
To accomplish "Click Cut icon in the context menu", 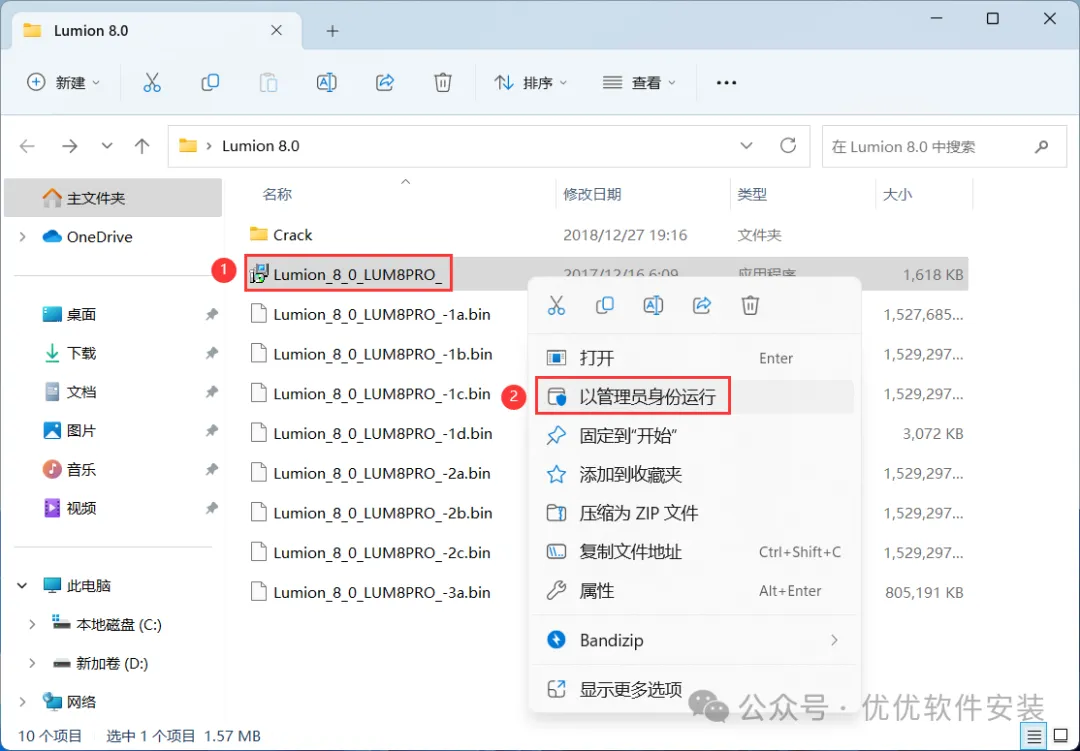I will coord(556,305).
